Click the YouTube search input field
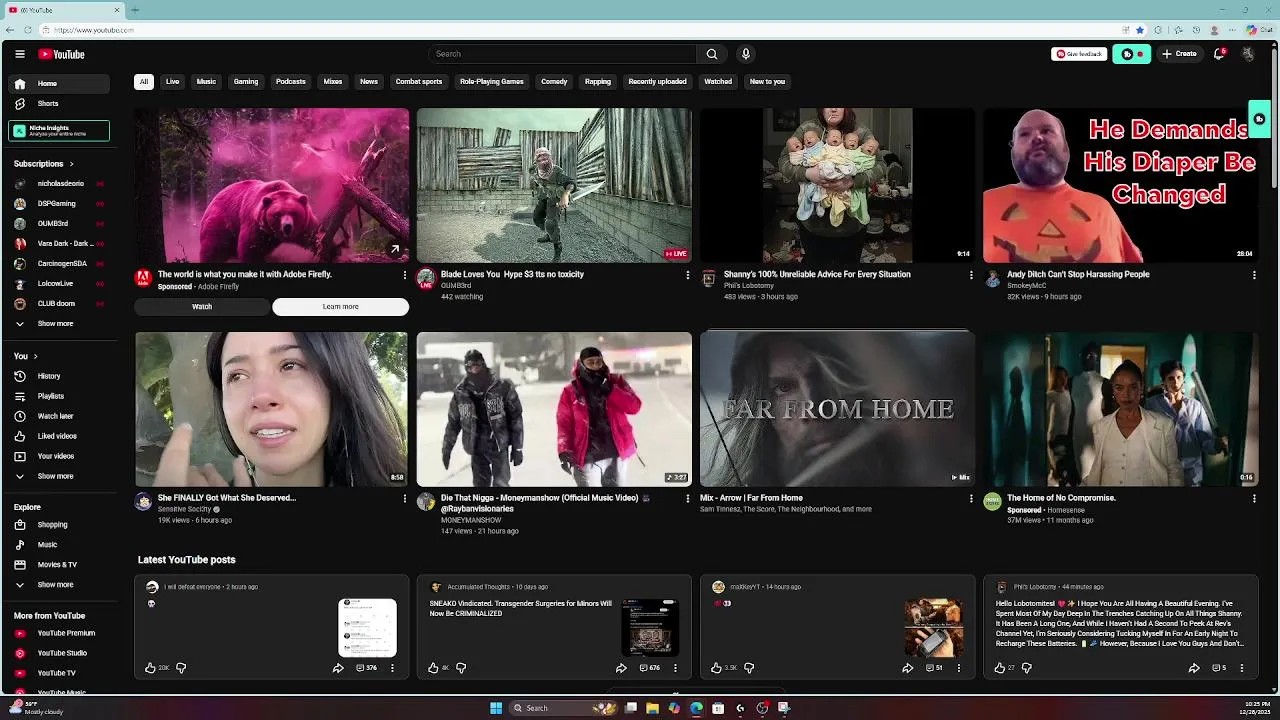 (x=563, y=54)
